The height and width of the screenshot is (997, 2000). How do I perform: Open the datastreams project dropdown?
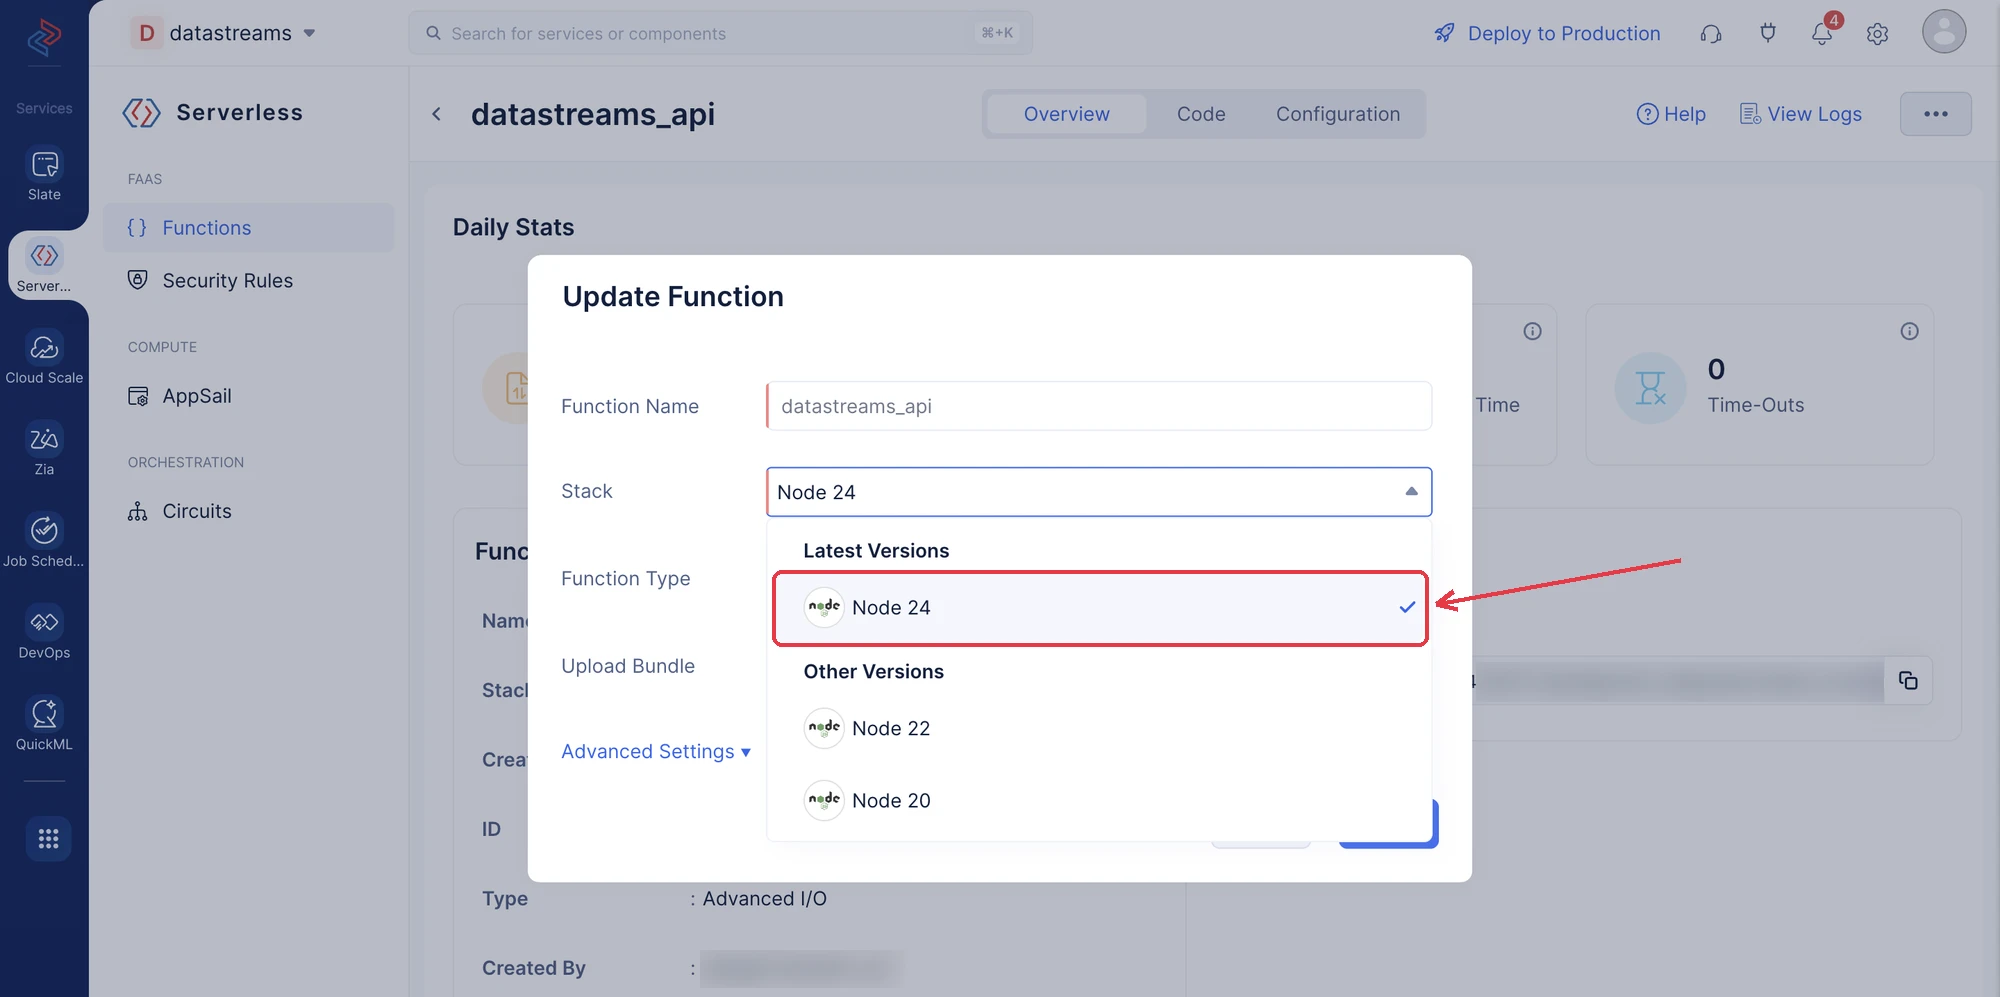223,33
